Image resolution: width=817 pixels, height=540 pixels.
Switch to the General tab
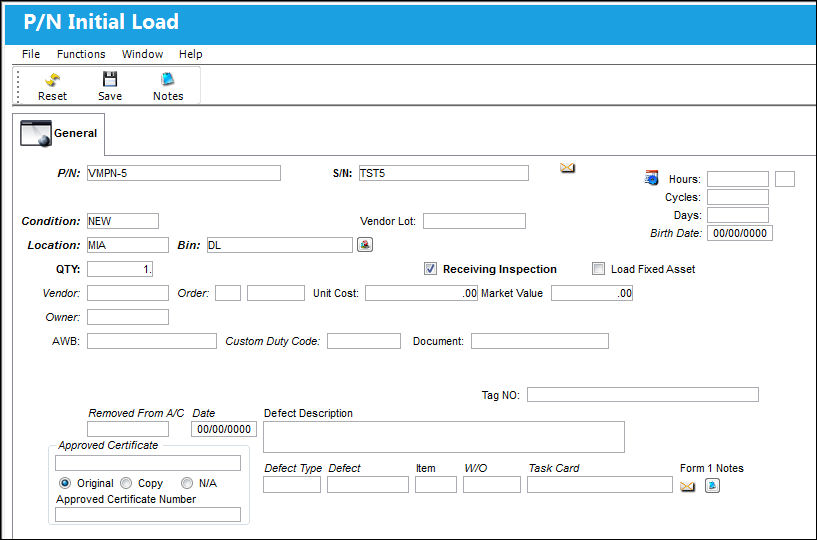click(58, 133)
